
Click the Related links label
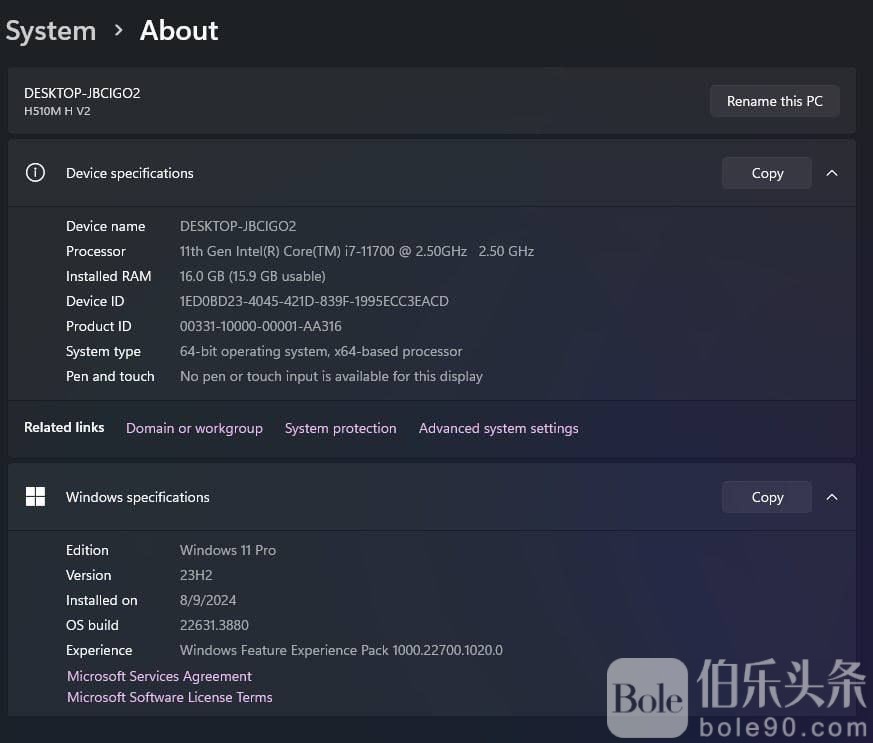click(x=64, y=427)
